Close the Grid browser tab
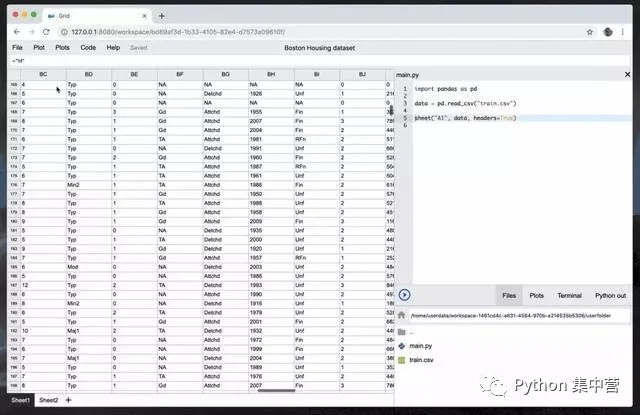Screen dimensions: 640x415 coord(144,16)
